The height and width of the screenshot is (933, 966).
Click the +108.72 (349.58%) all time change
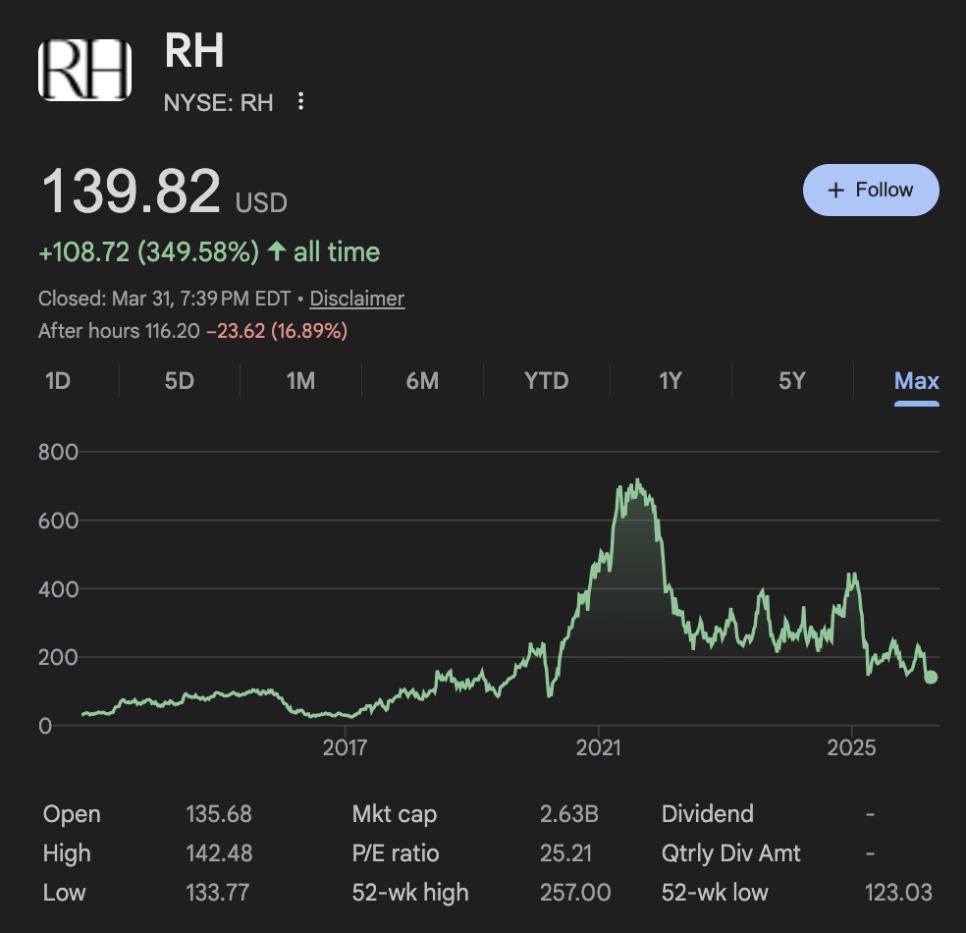click(x=209, y=252)
